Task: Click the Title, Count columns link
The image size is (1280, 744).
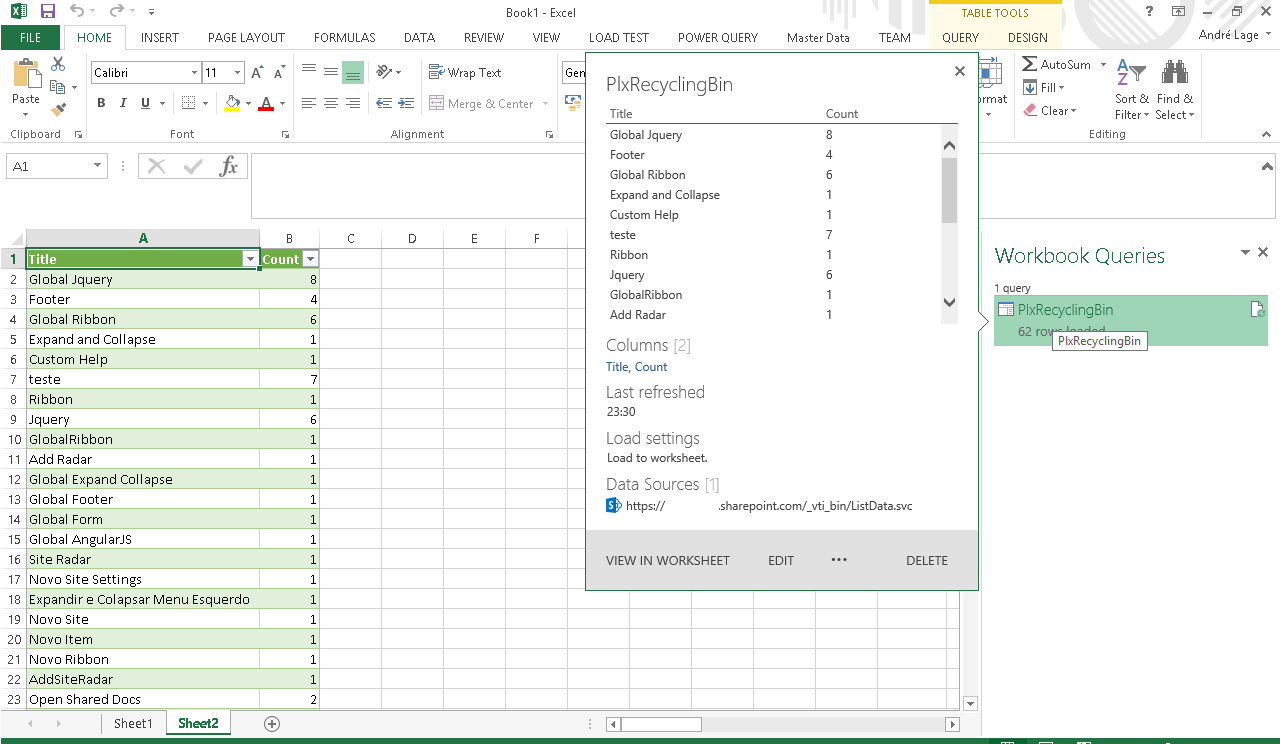Action: [637, 367]
